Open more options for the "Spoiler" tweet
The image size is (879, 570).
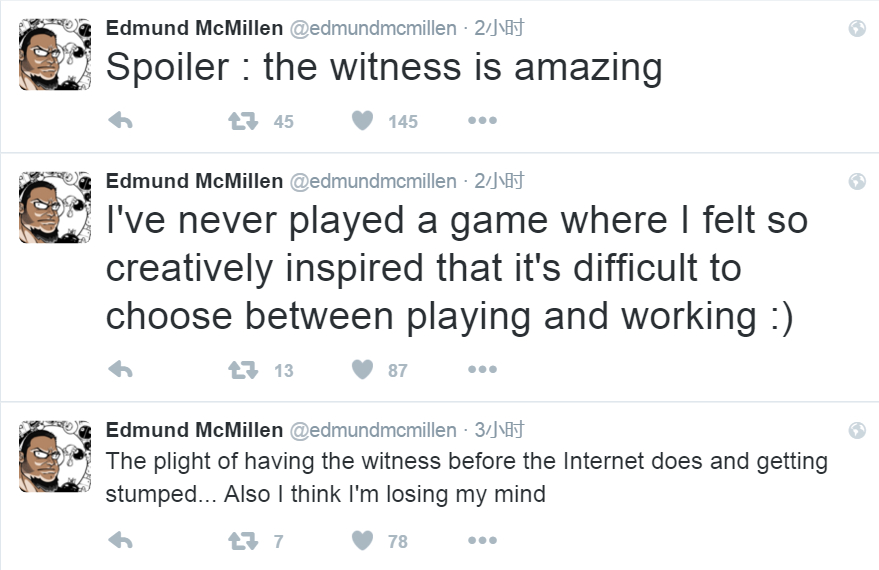tap(482, 121)
